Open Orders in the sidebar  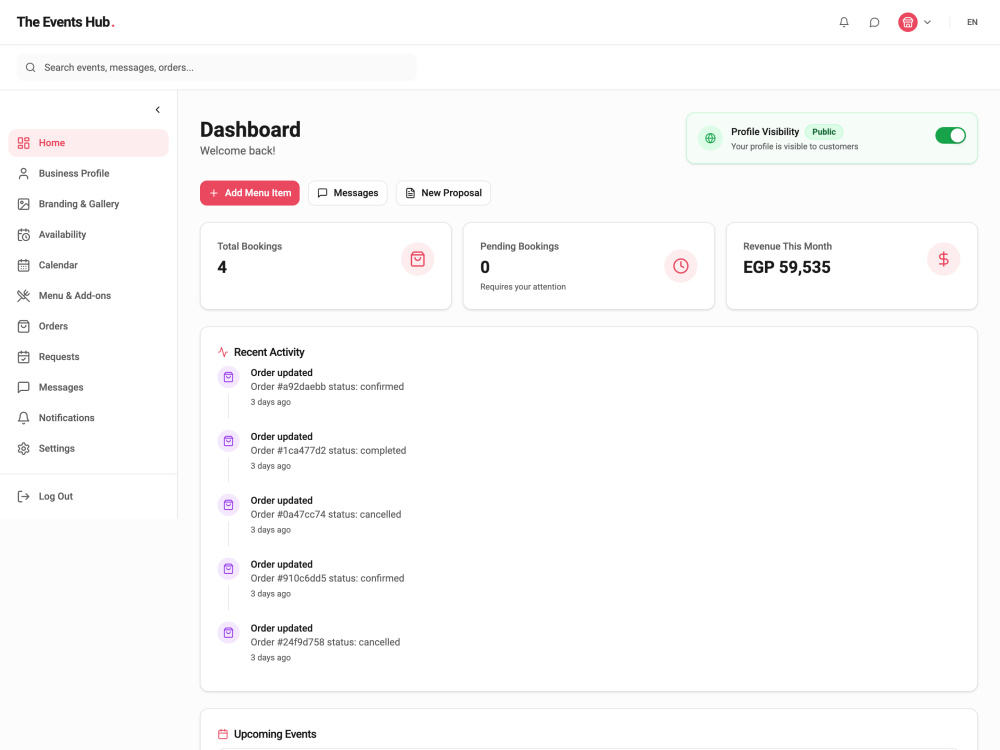[89, 327]
